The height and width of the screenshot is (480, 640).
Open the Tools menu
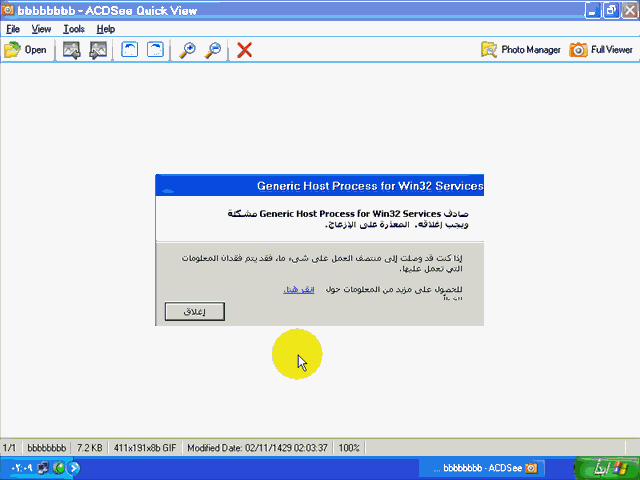[x=74, y=29]
